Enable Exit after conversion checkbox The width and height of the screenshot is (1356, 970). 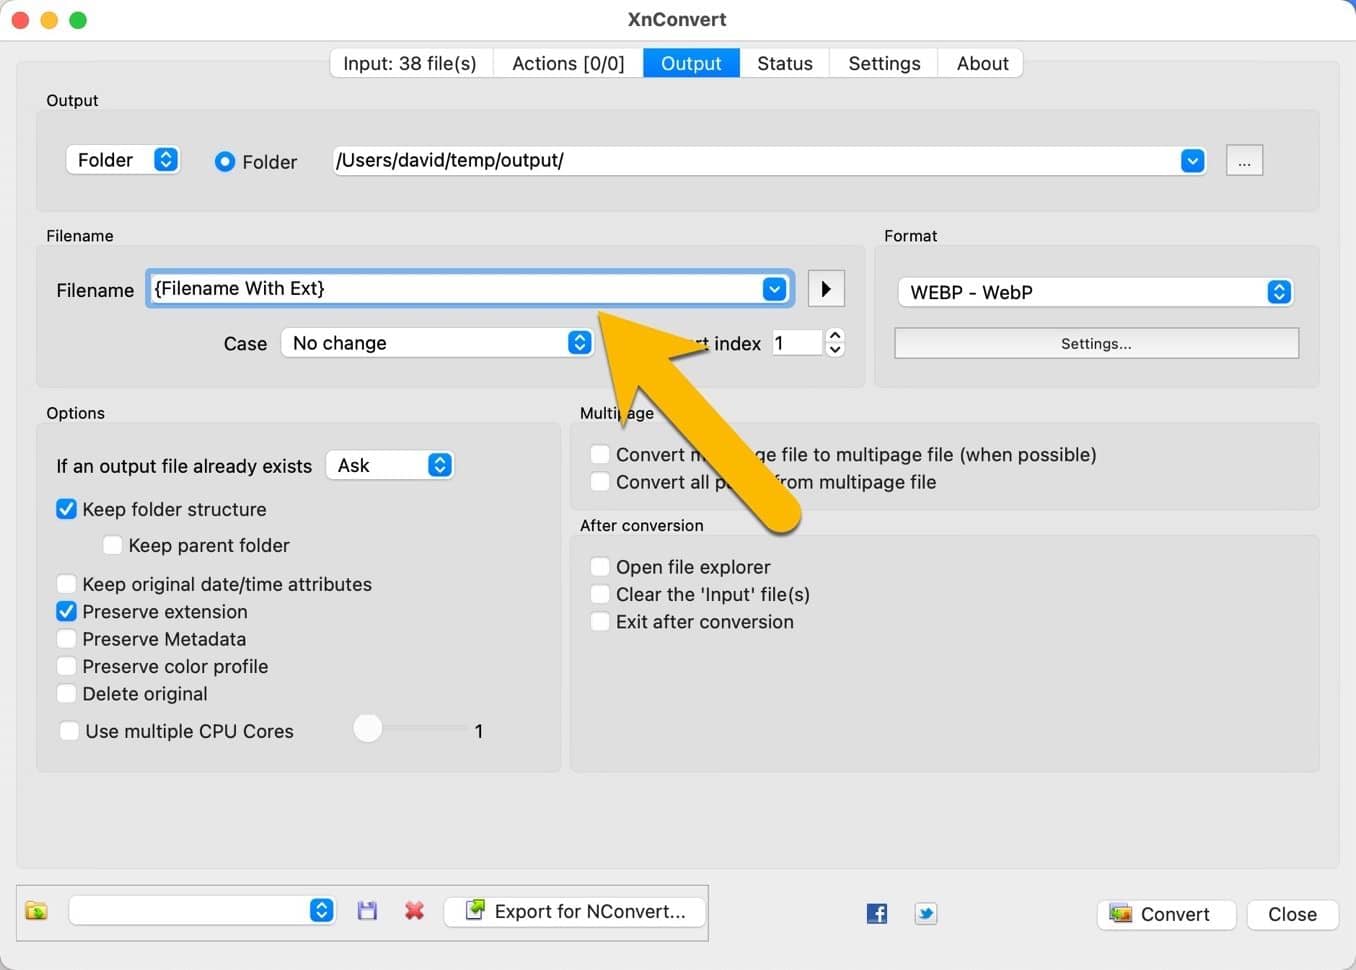pos(600,621)
